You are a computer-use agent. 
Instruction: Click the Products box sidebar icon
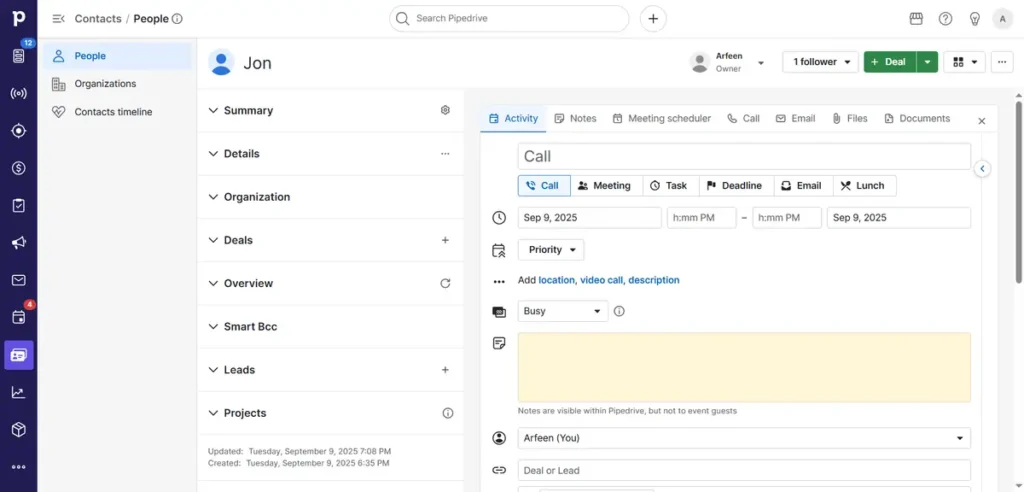coord(18,429)
